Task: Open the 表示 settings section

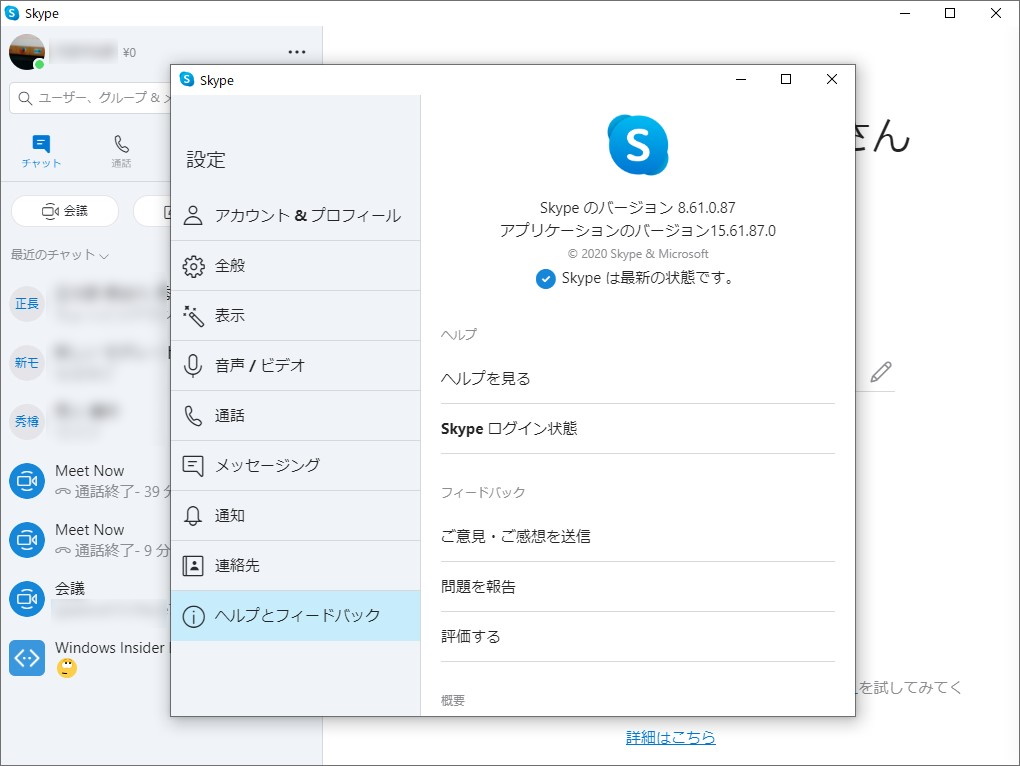Action: click(194, 315)
